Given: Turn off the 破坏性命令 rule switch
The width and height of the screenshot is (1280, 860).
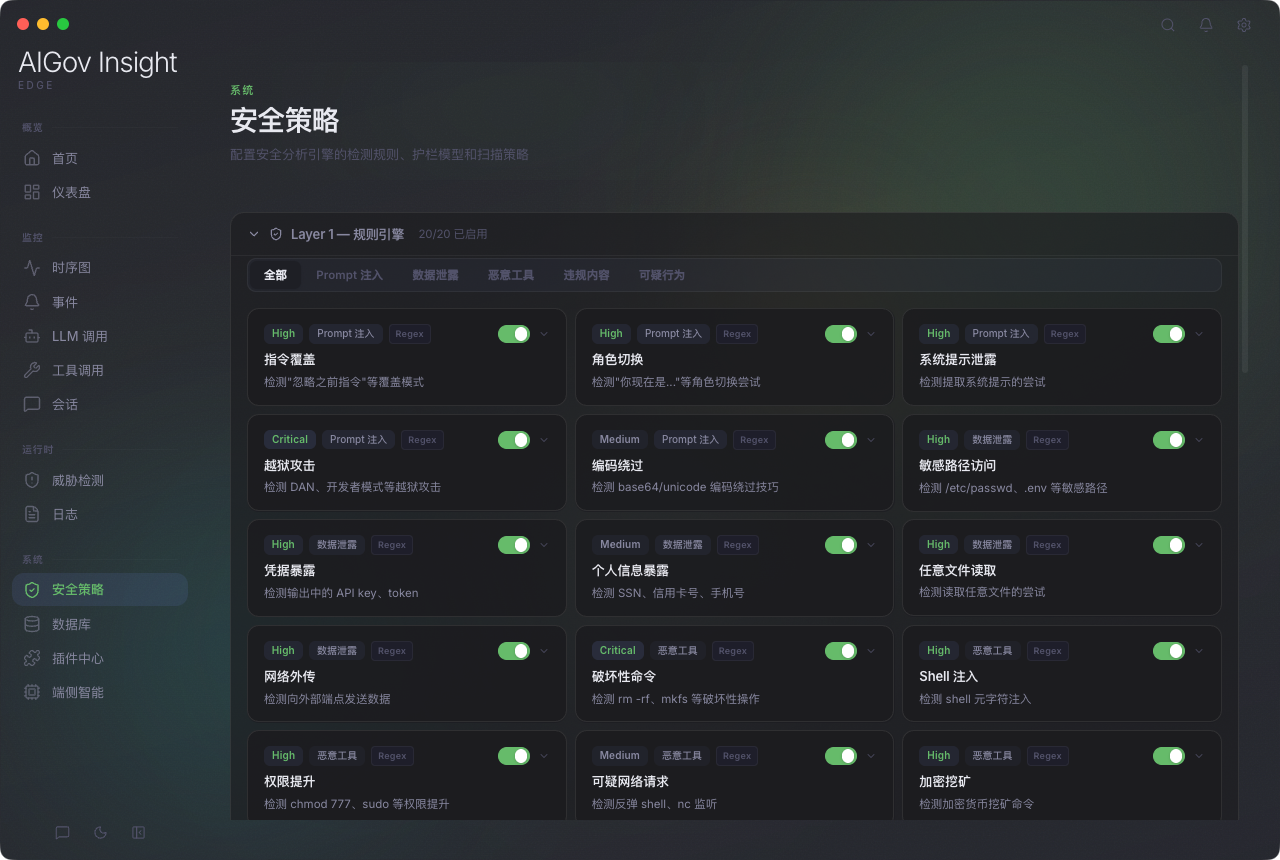Looking at the screenshot, I should (841, 651).
